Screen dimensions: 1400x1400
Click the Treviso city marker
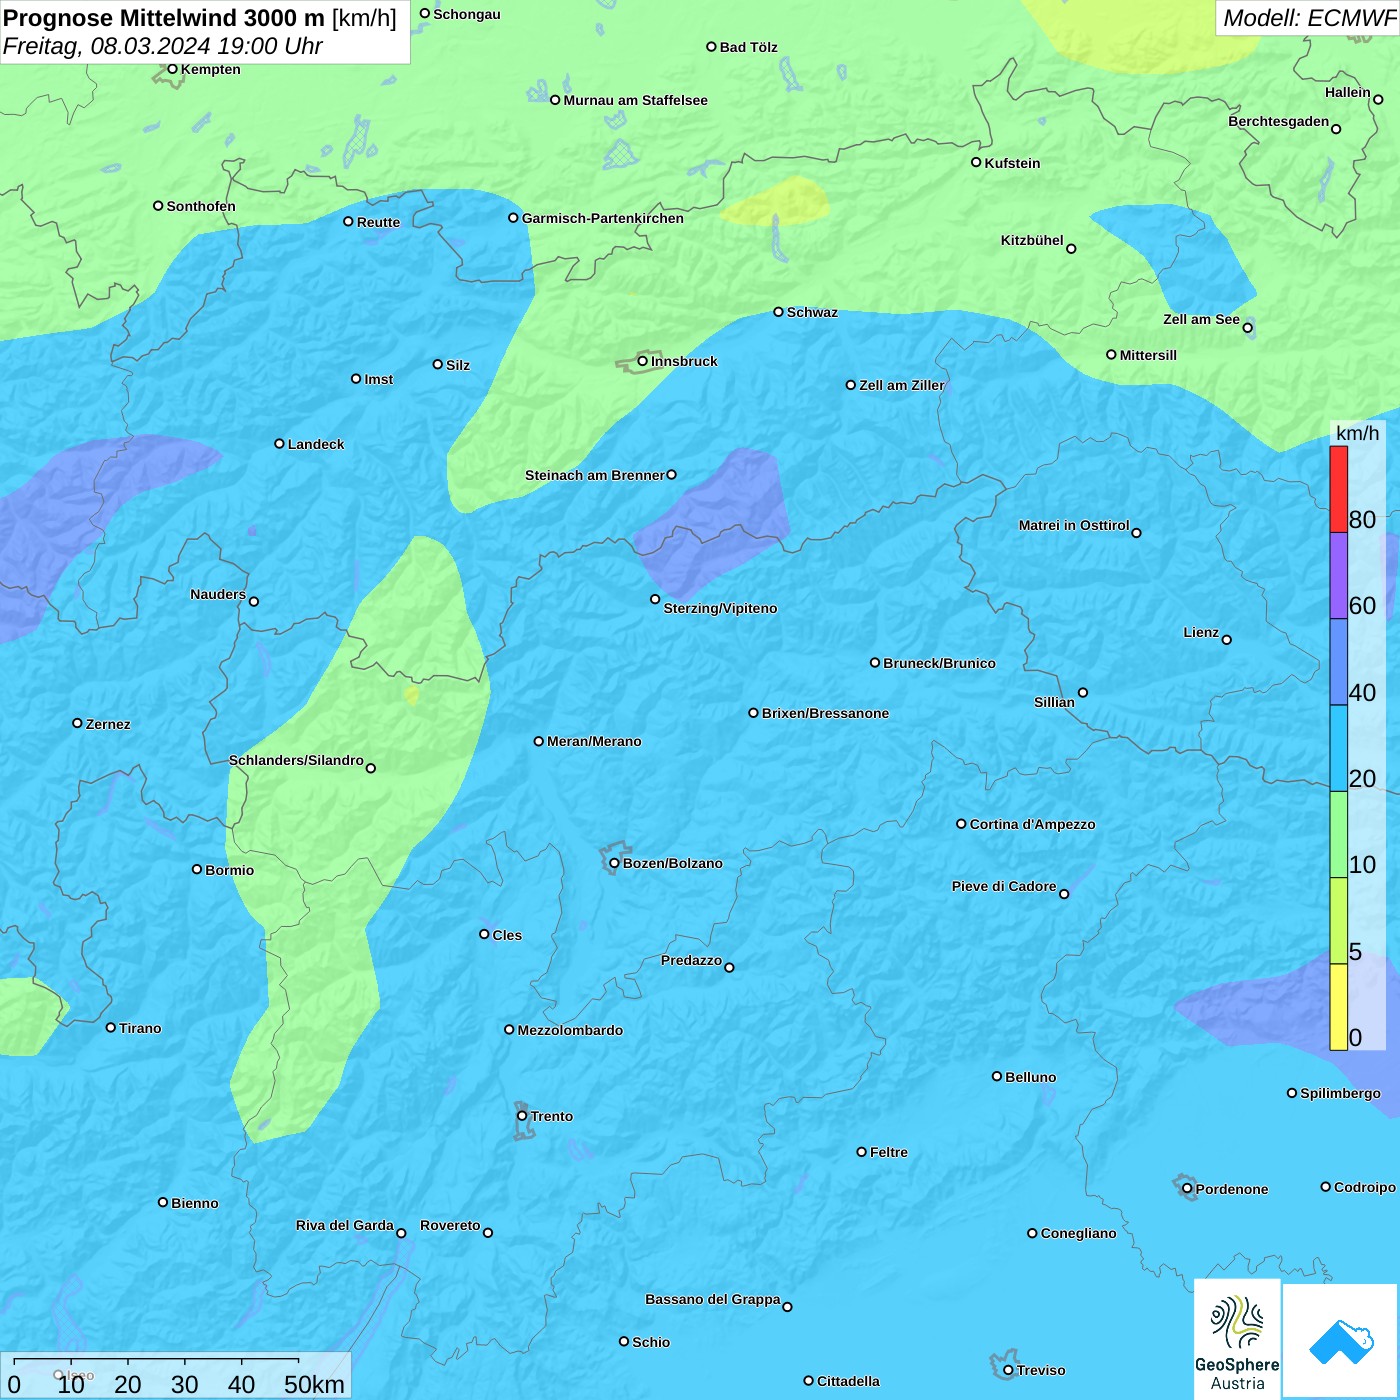point(1008,1370)
